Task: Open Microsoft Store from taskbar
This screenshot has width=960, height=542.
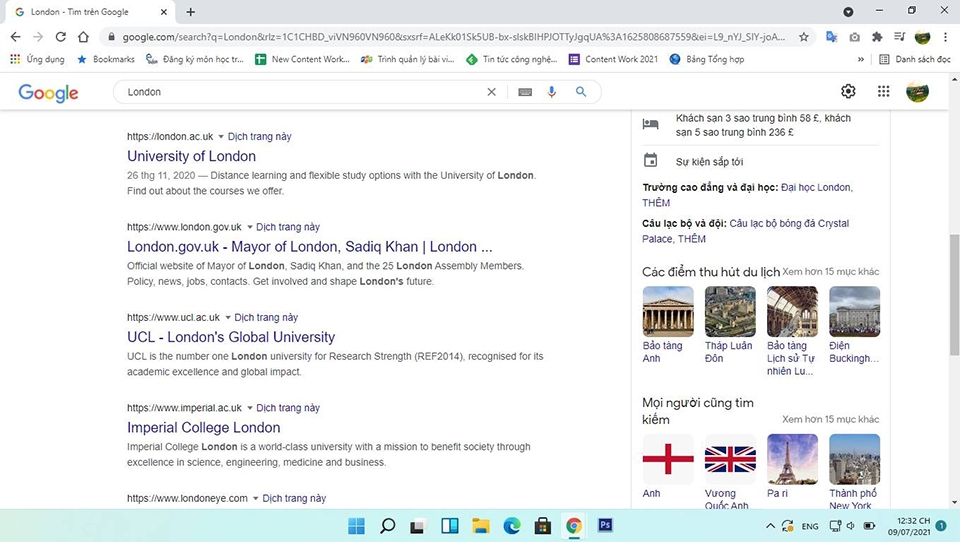Action: [x=542, y=525]
